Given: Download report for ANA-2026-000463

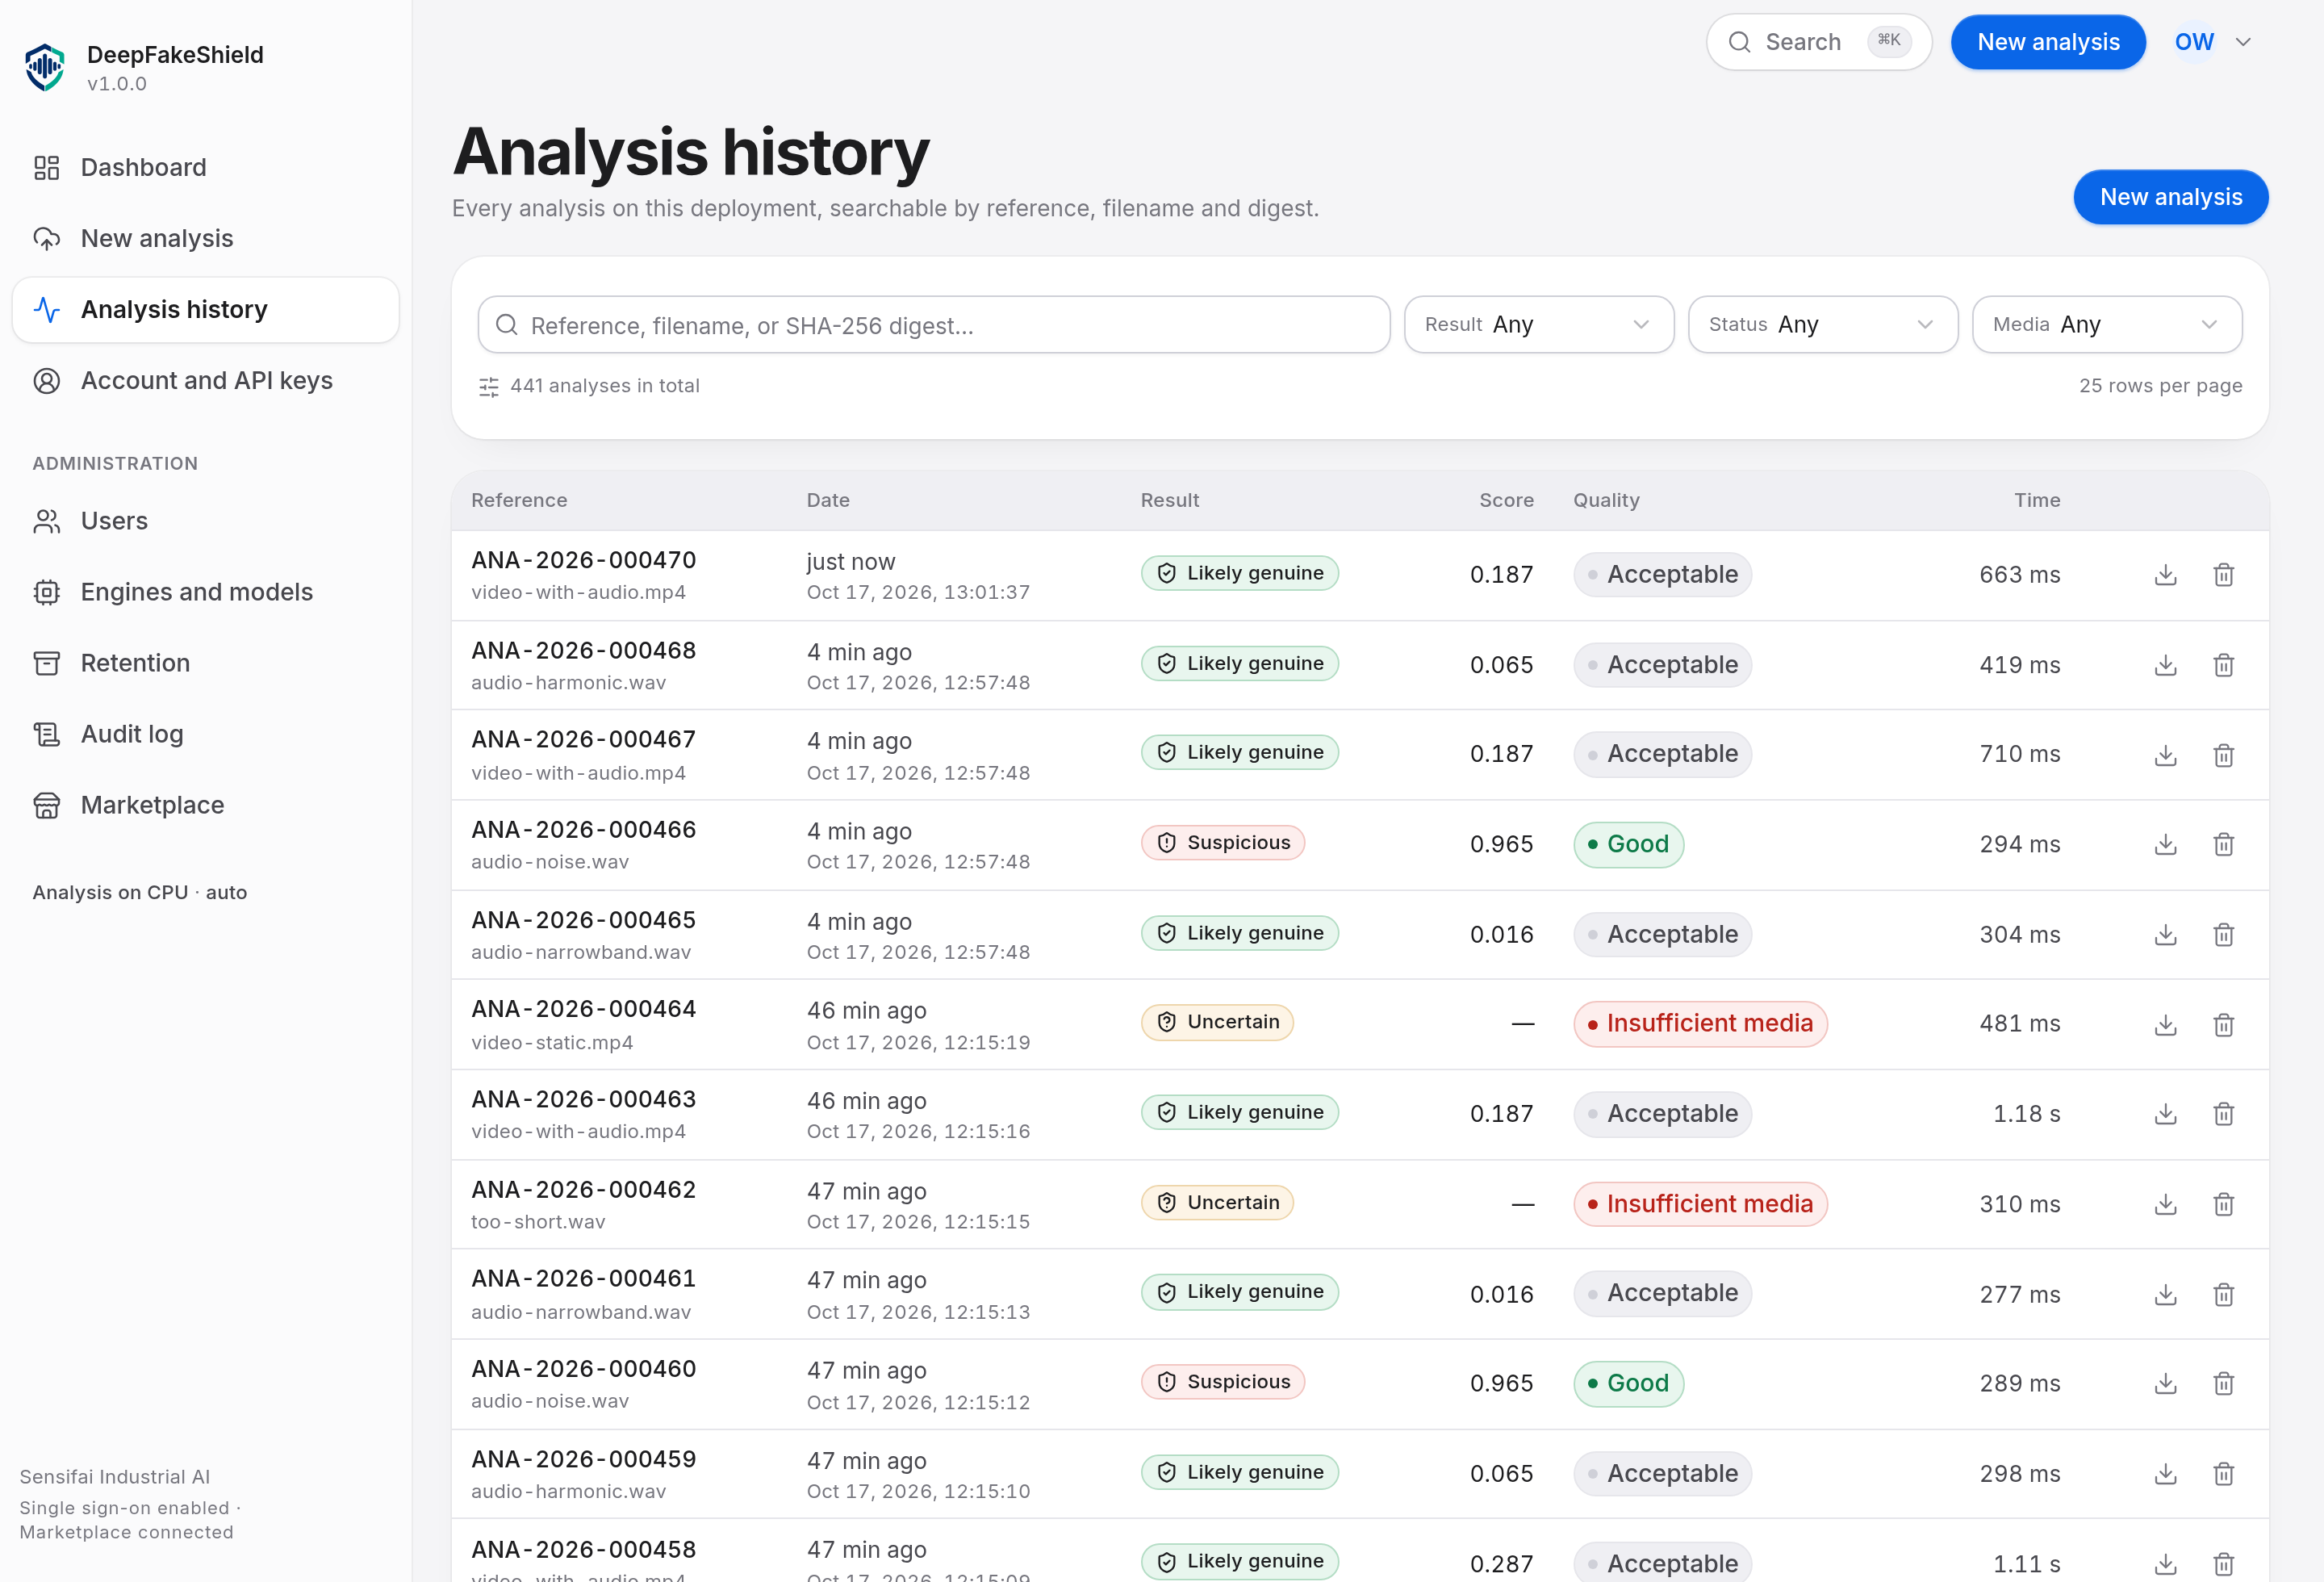Looking at the screenshot, I should point(2165,1113).
